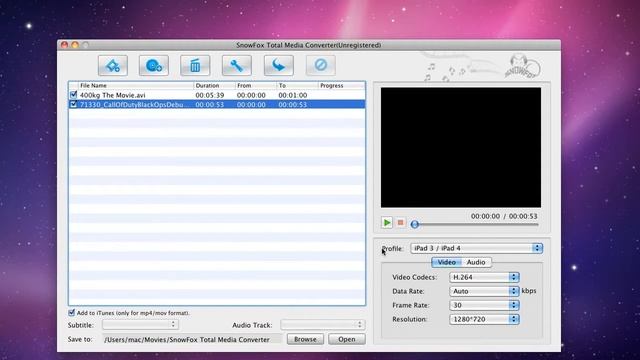Open the Video Codecs H.264 dropdown
Viewport: 640px width, 360px height.
(484, 277)
